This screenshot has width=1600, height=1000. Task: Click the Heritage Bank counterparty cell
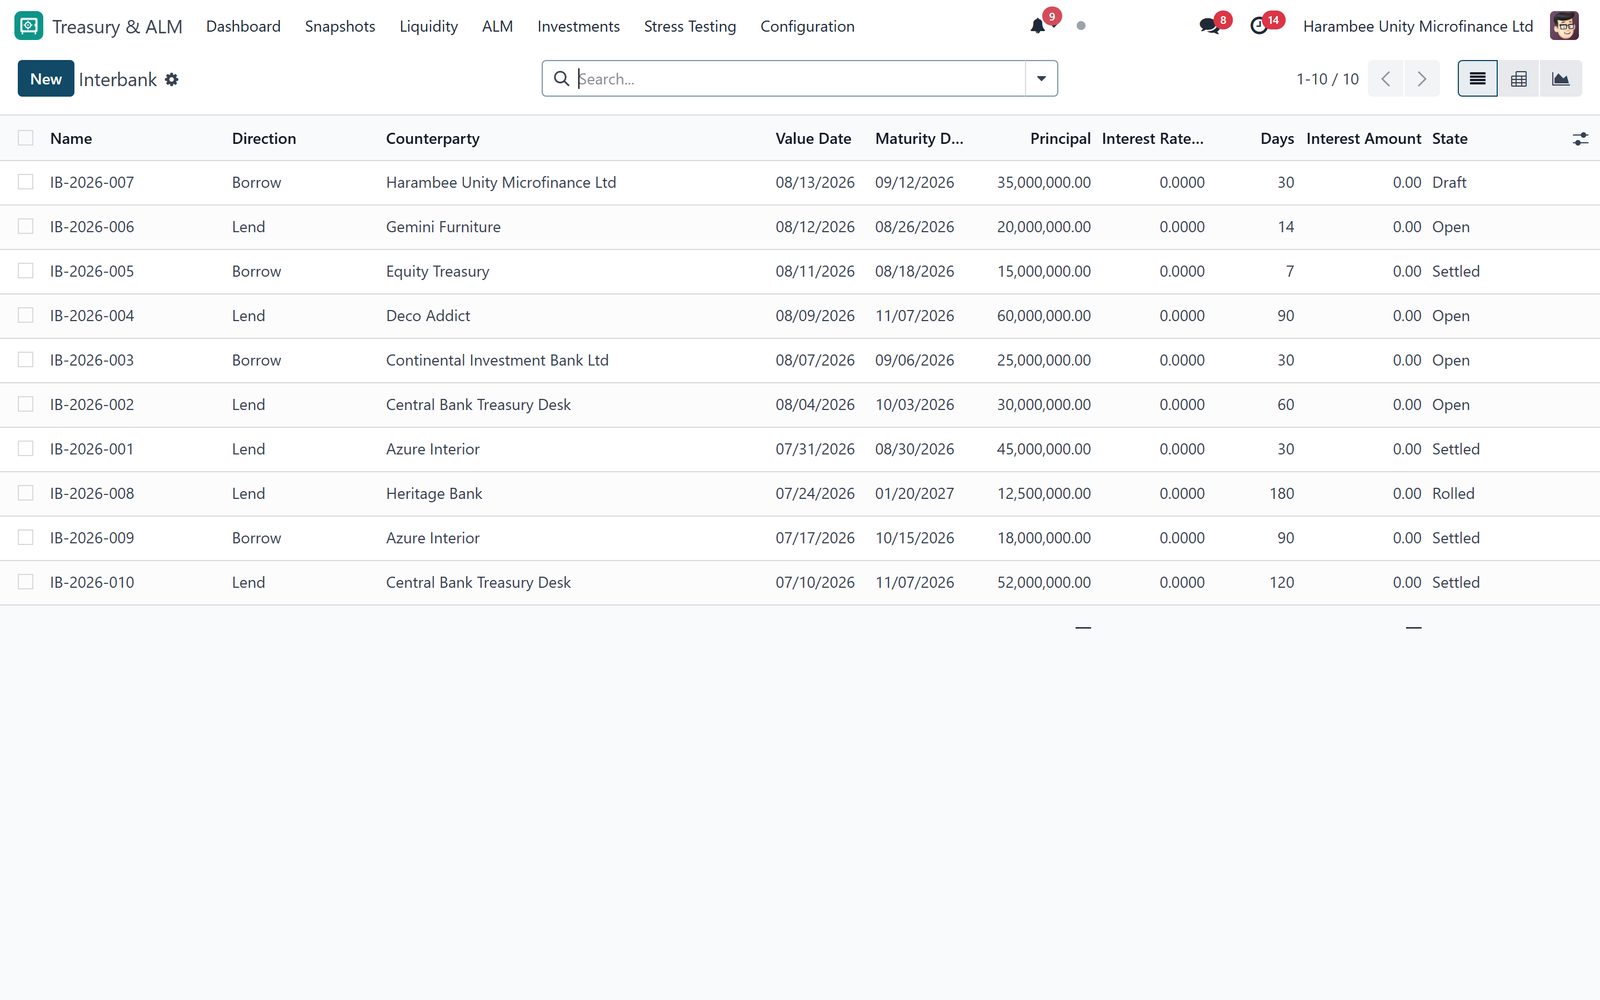pos(434,493)
